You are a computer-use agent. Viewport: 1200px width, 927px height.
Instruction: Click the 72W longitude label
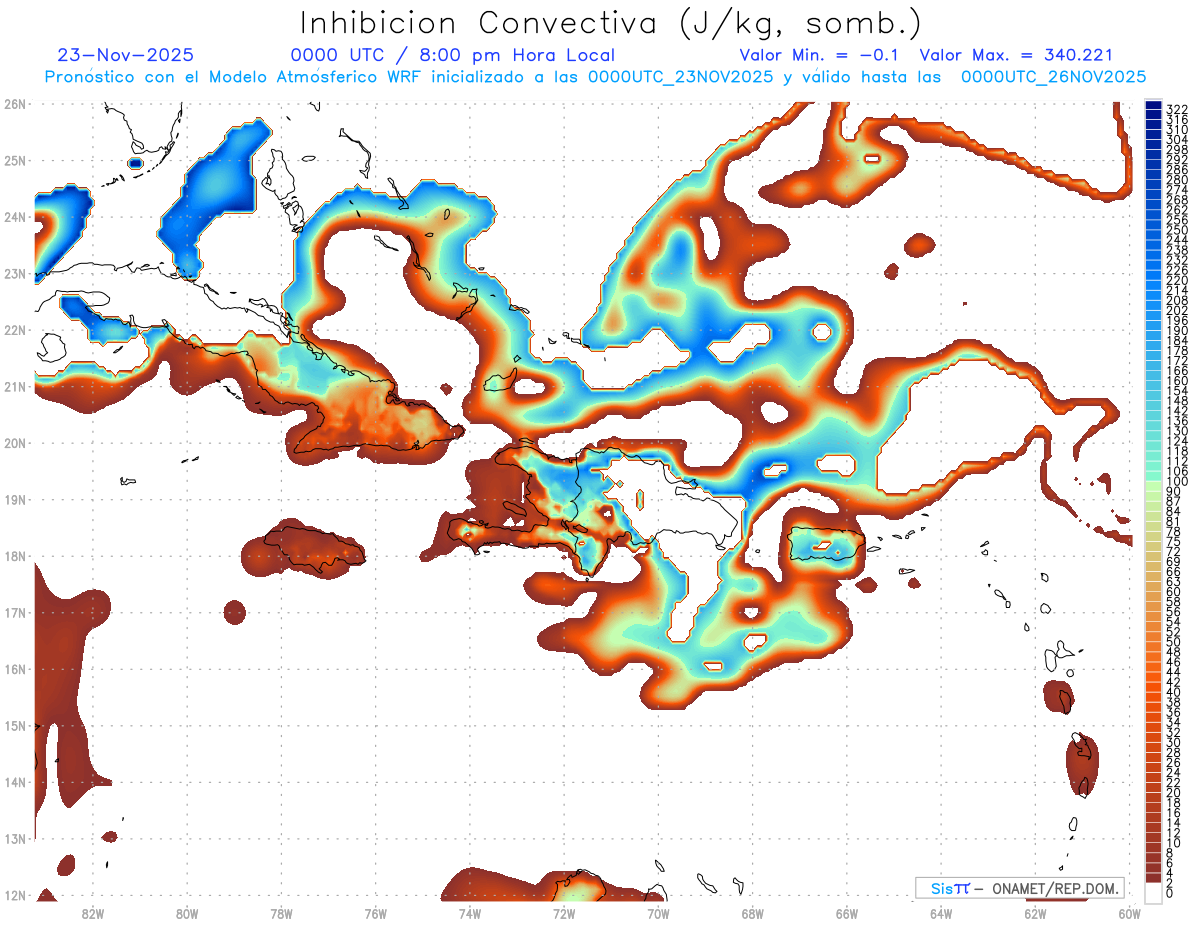point(564,913)
